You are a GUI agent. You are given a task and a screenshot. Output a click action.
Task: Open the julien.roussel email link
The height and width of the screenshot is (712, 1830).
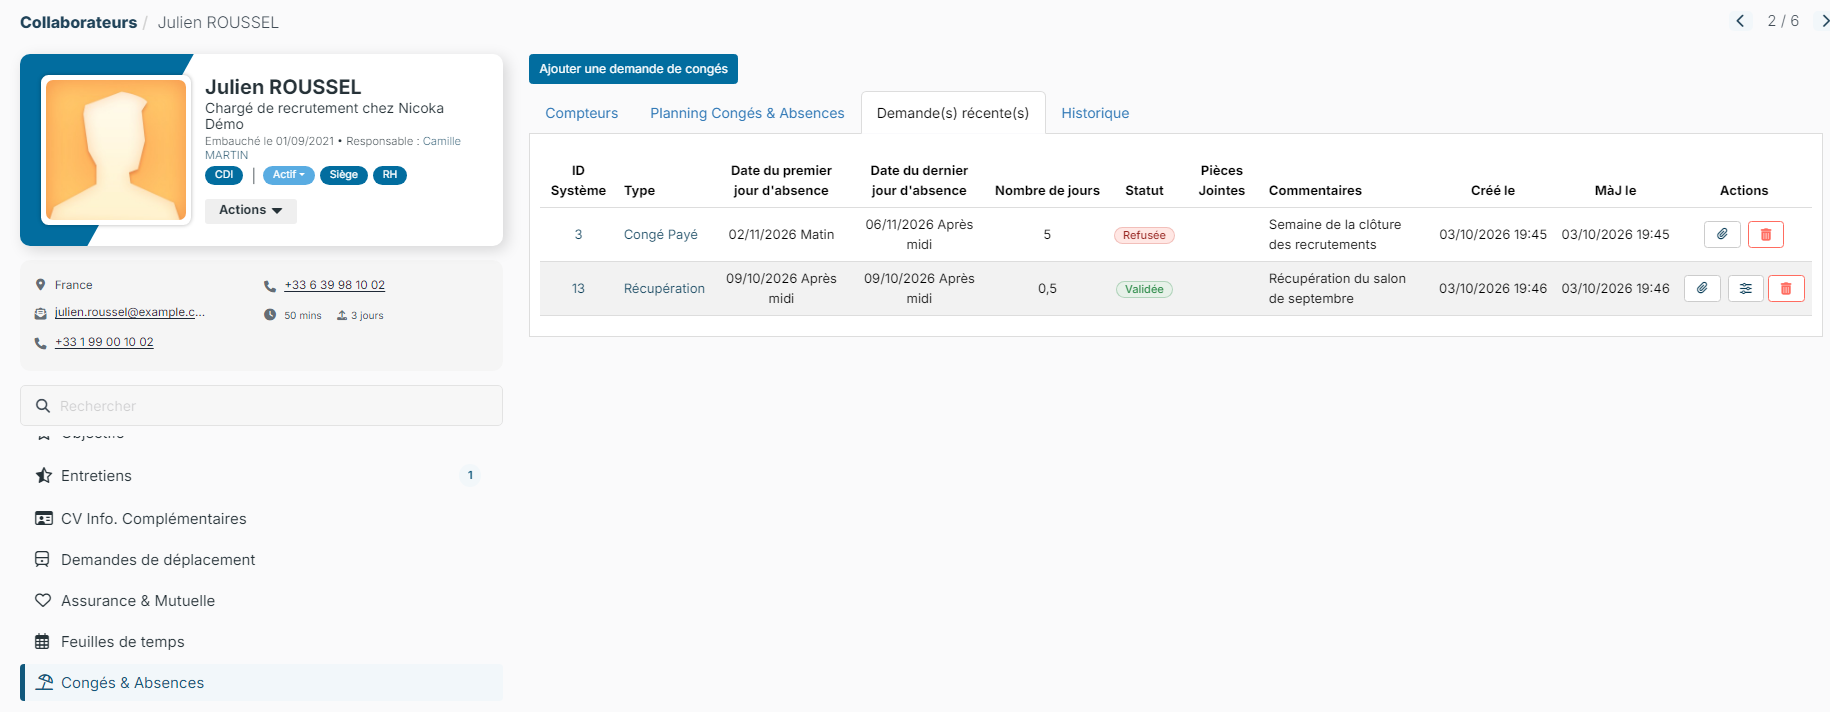point(130,312)
